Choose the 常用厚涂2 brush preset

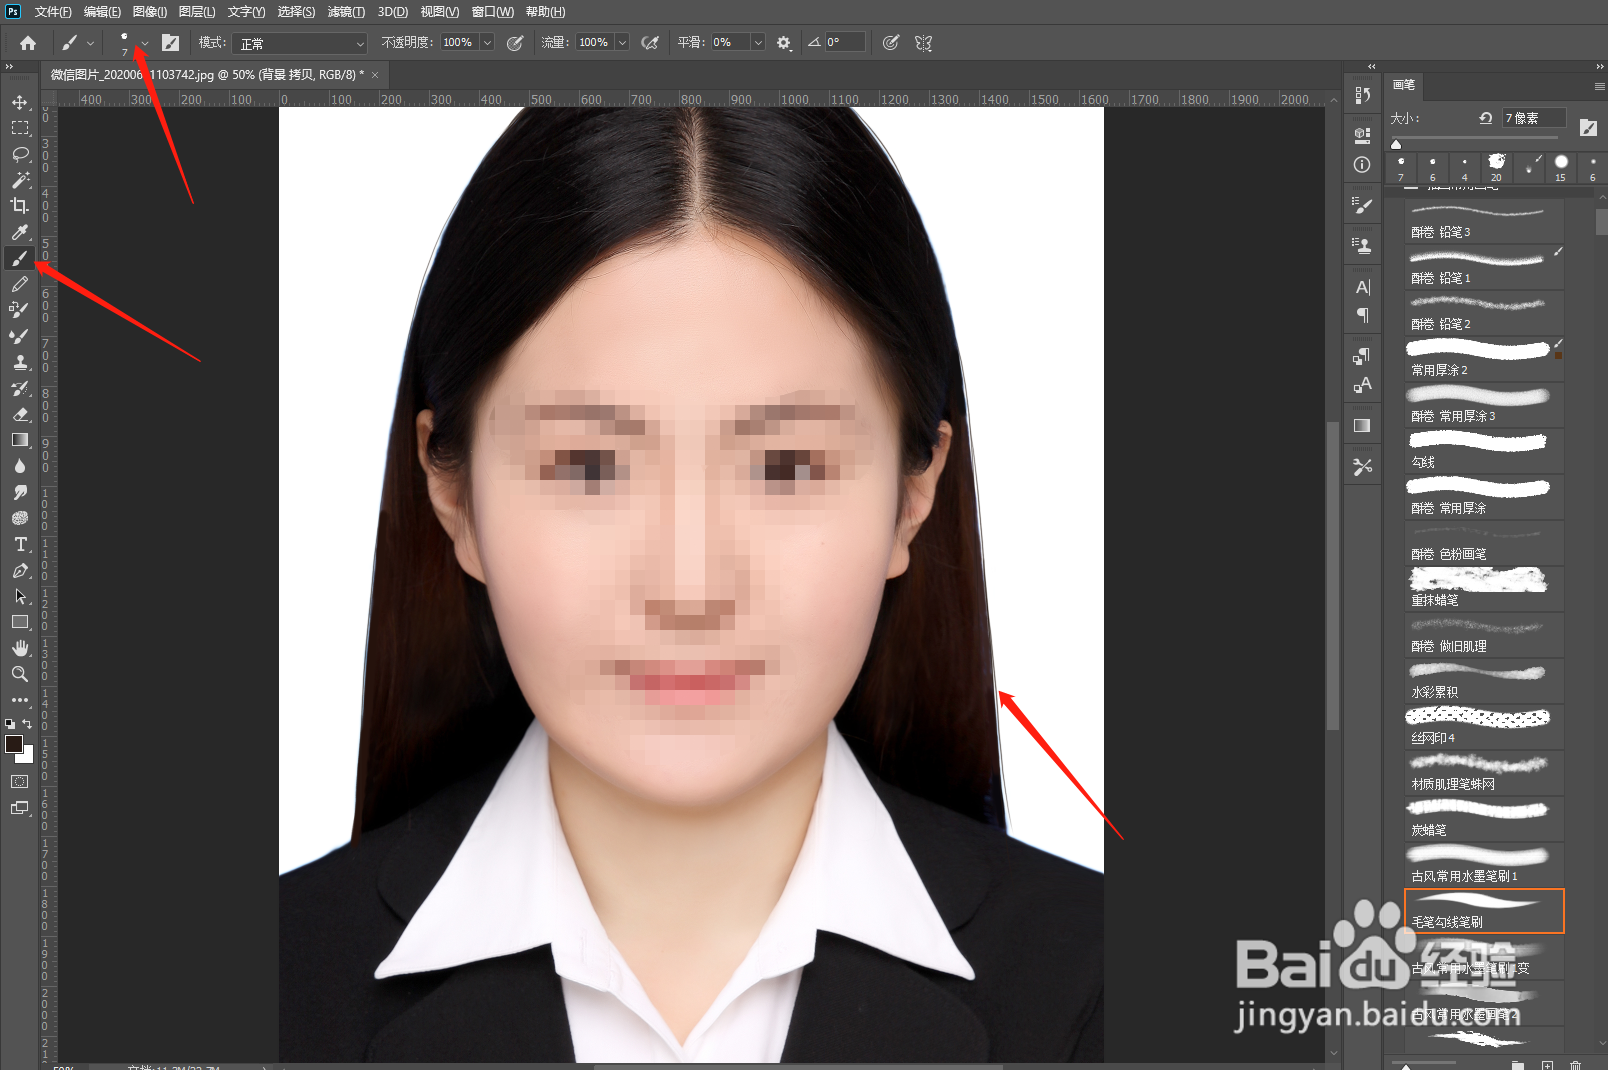click(x=1484, y=358)
